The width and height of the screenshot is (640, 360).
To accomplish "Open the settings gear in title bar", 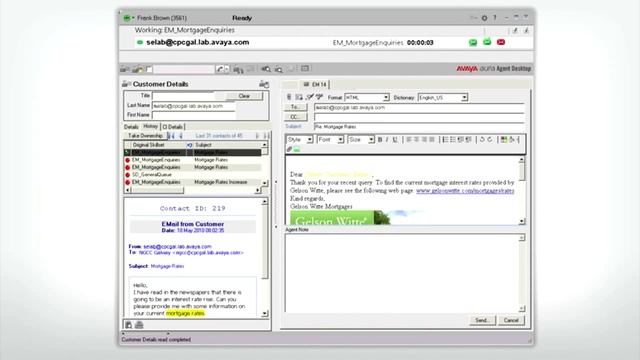I will point(484,18).
